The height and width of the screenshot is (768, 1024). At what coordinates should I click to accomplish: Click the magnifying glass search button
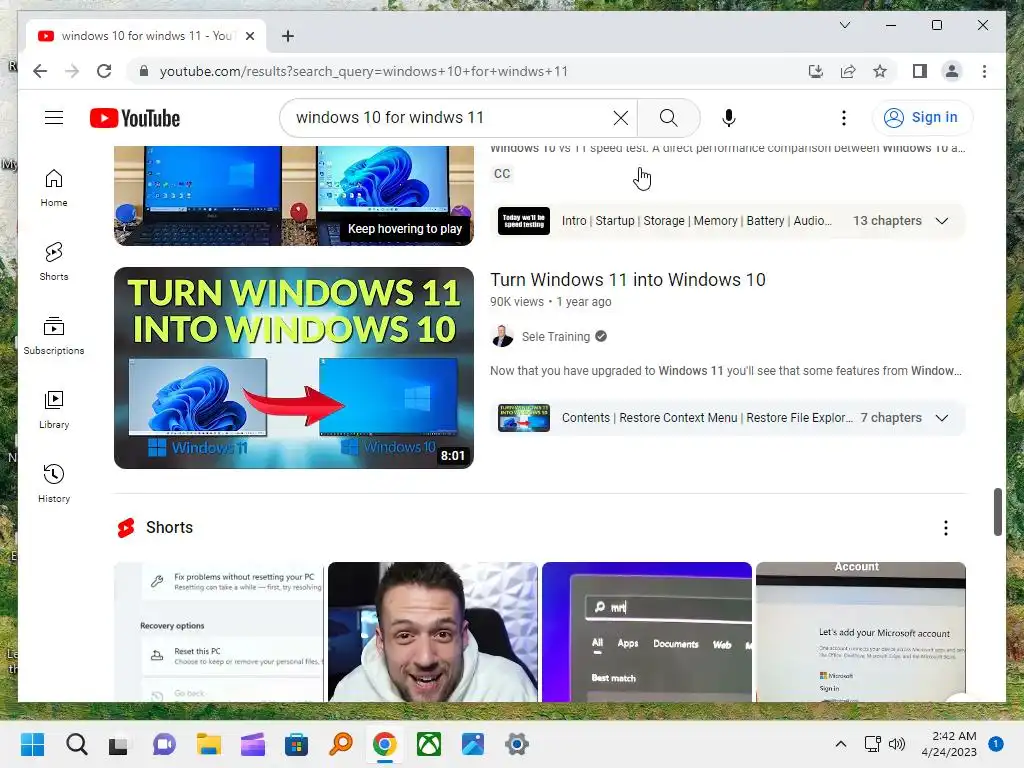pyautogui.click(x=668, y=118)
